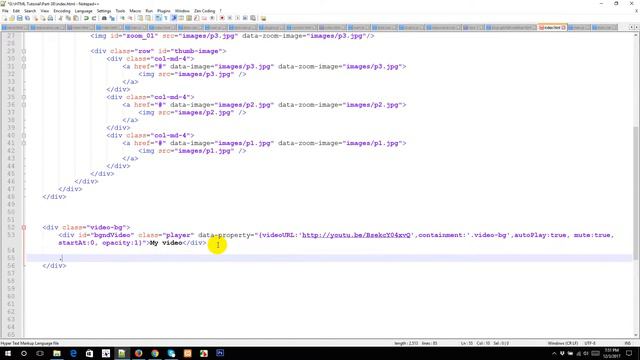Click the Zoom Out toolbar icon
The width and height of the screenshot is (640, 360).
pyautogui.click(x=131, y=18)
